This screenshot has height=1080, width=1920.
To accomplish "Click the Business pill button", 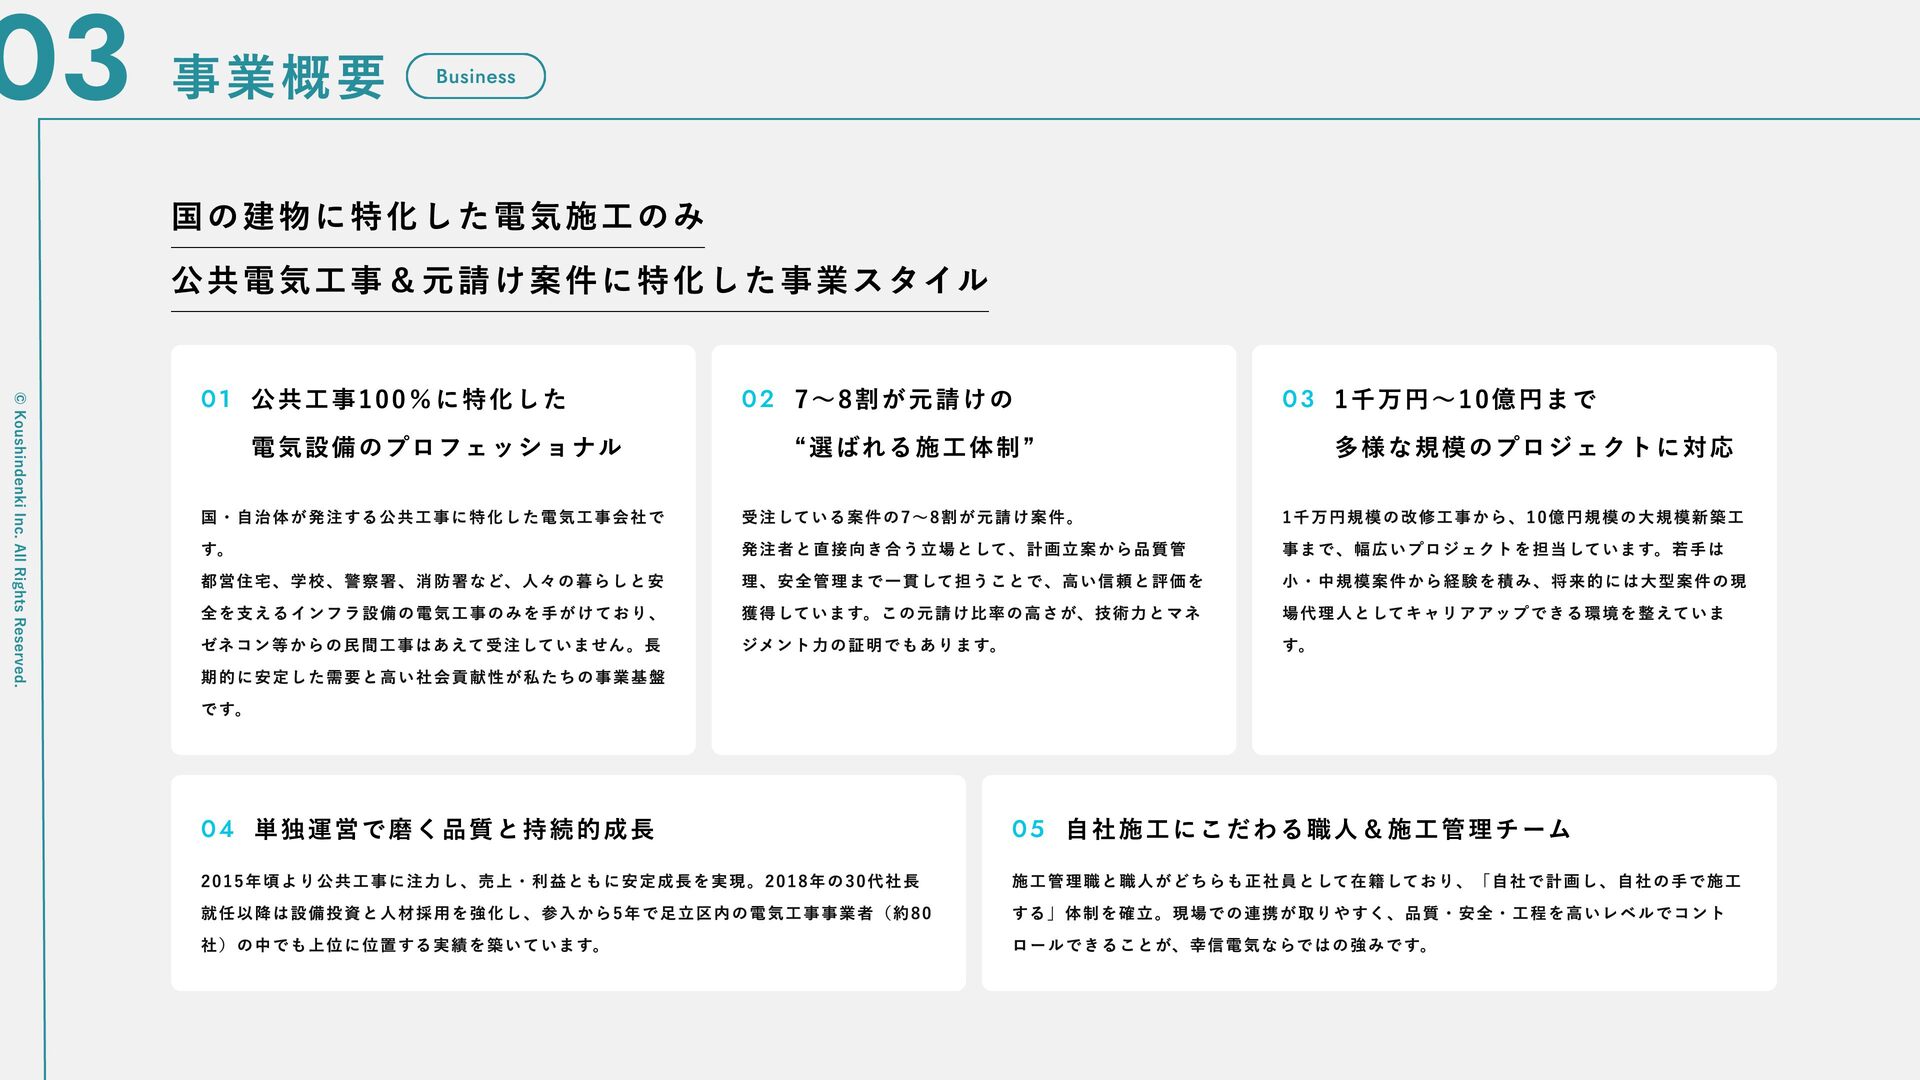I will (x=475, y=76).
